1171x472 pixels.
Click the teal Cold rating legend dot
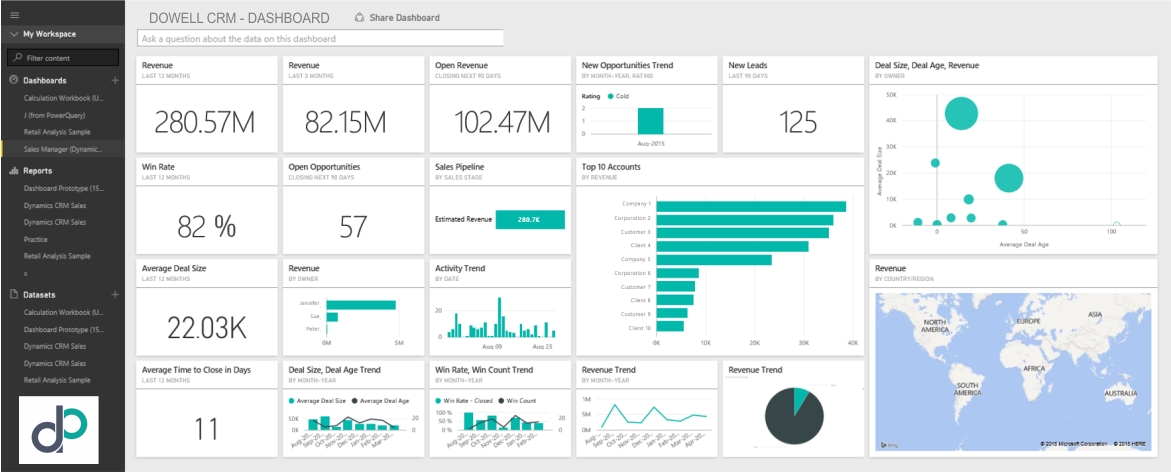(x=610, y=97)
